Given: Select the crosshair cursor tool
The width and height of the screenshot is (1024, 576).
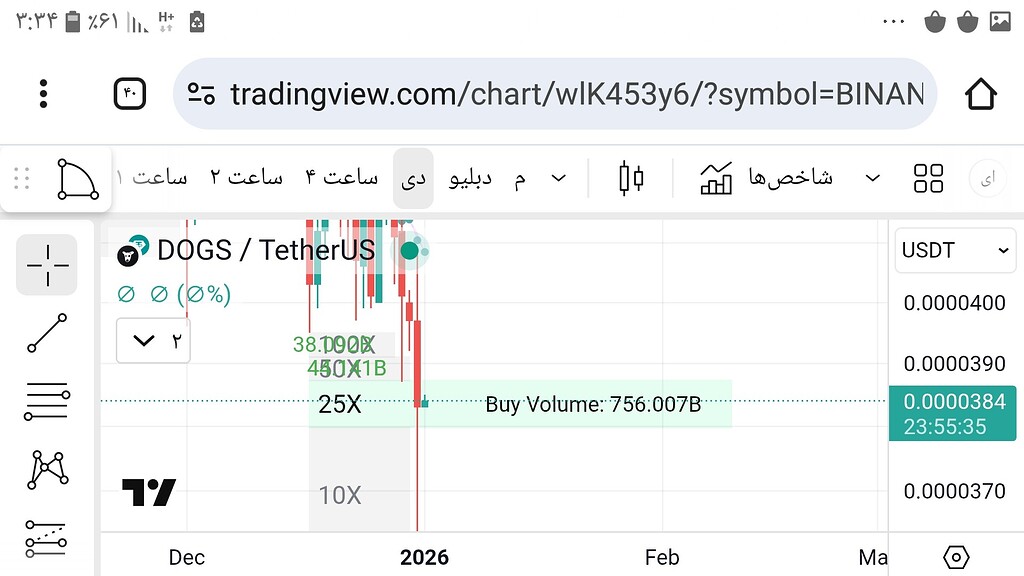Looking at the screenshot, I should (x=45, y=265).
